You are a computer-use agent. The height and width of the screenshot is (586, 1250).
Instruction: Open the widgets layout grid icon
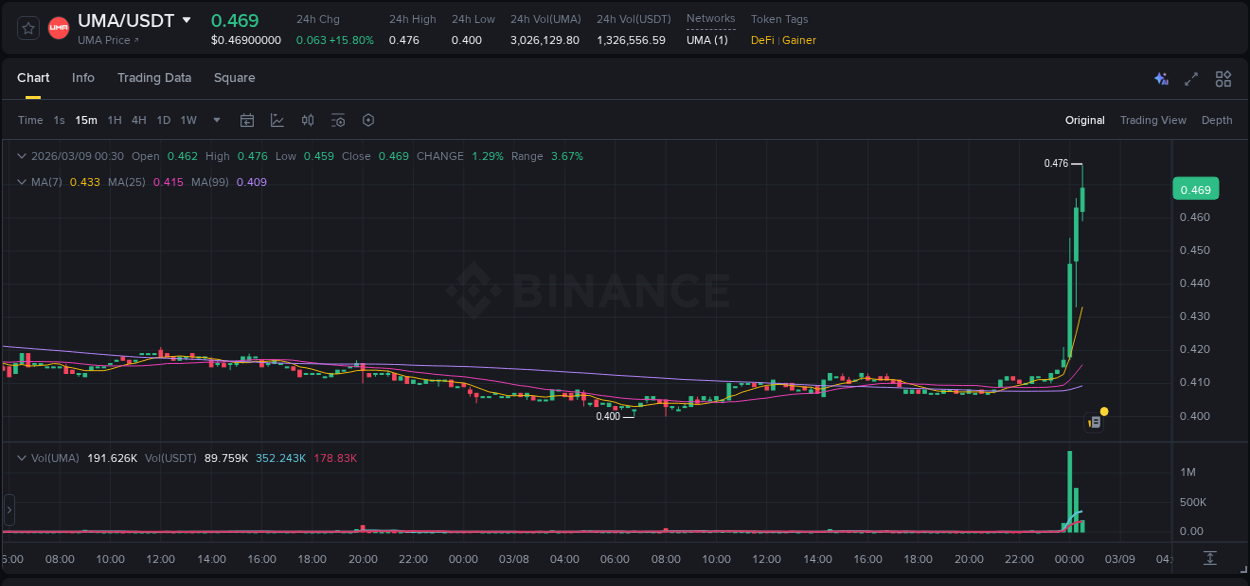click(1223, 78)
